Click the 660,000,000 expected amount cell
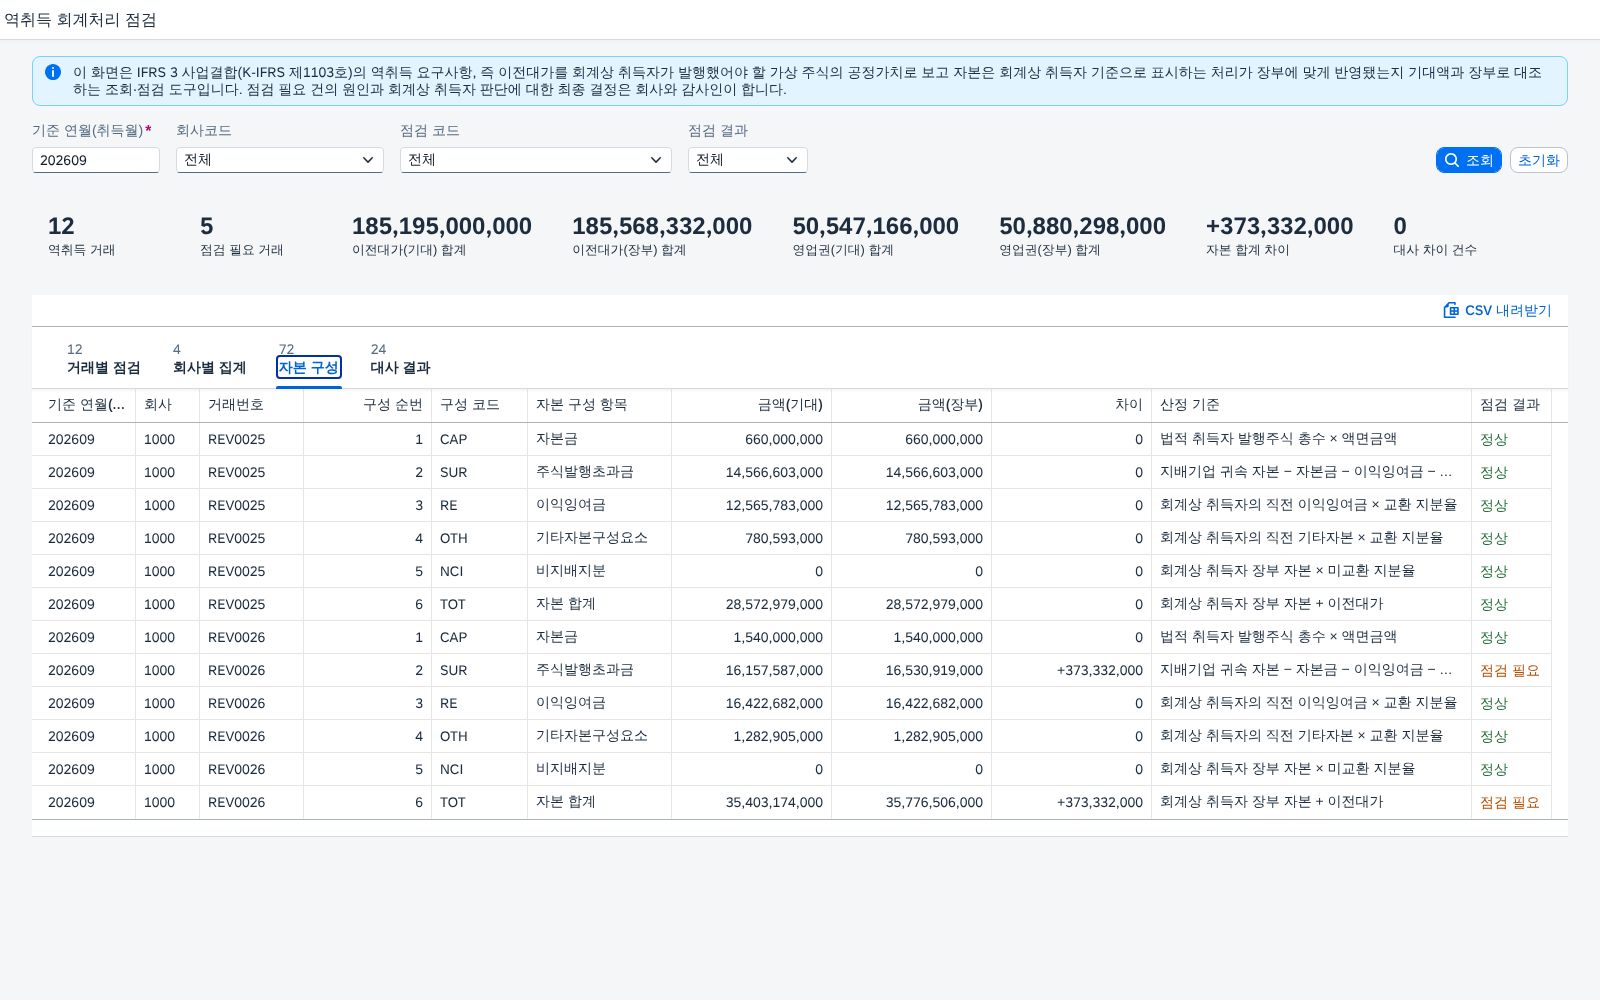Image resolution: width=1600 pixels, height=1000 pixels. 784,440
